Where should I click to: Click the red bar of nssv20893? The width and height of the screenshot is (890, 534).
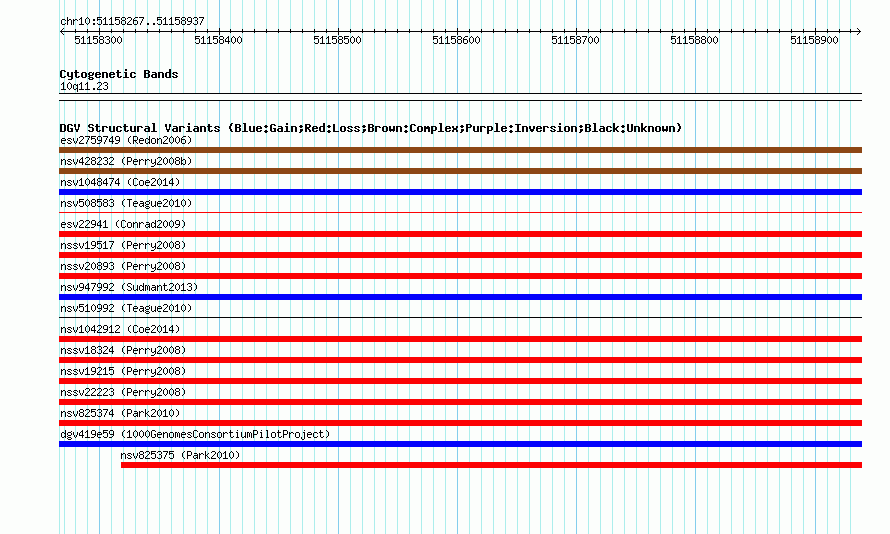[460, 276]
